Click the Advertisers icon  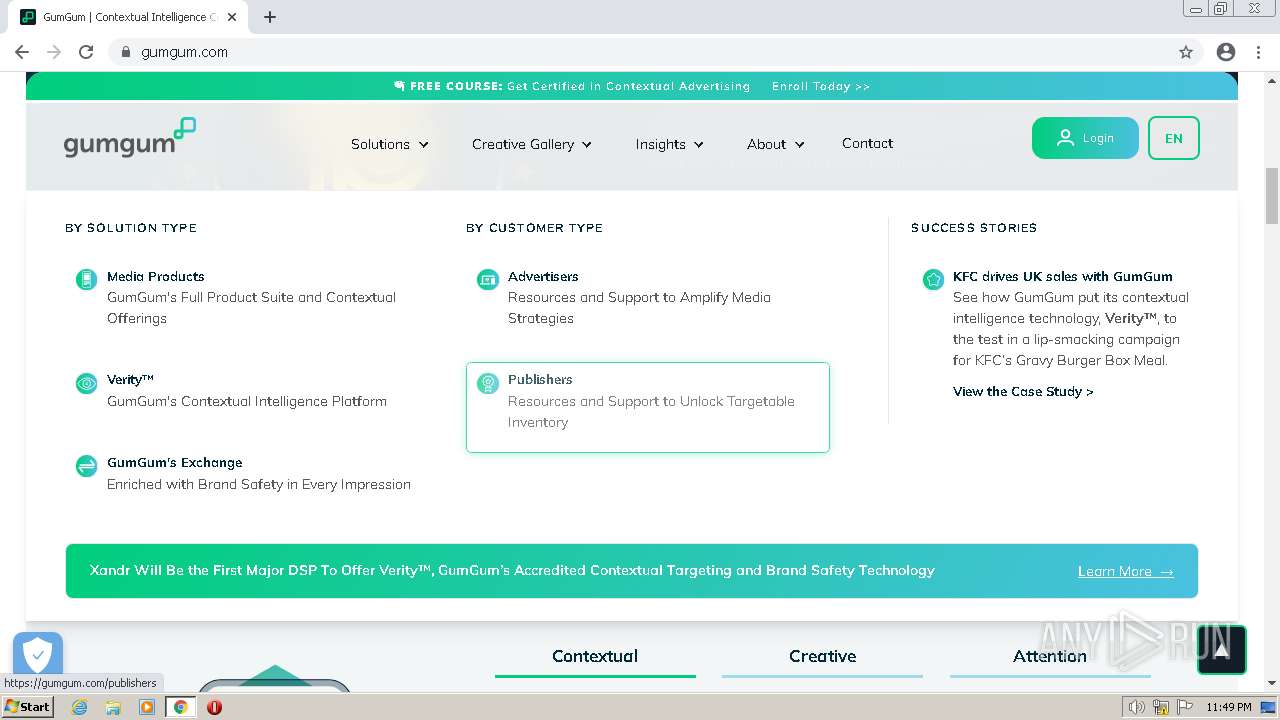(488, 279)
